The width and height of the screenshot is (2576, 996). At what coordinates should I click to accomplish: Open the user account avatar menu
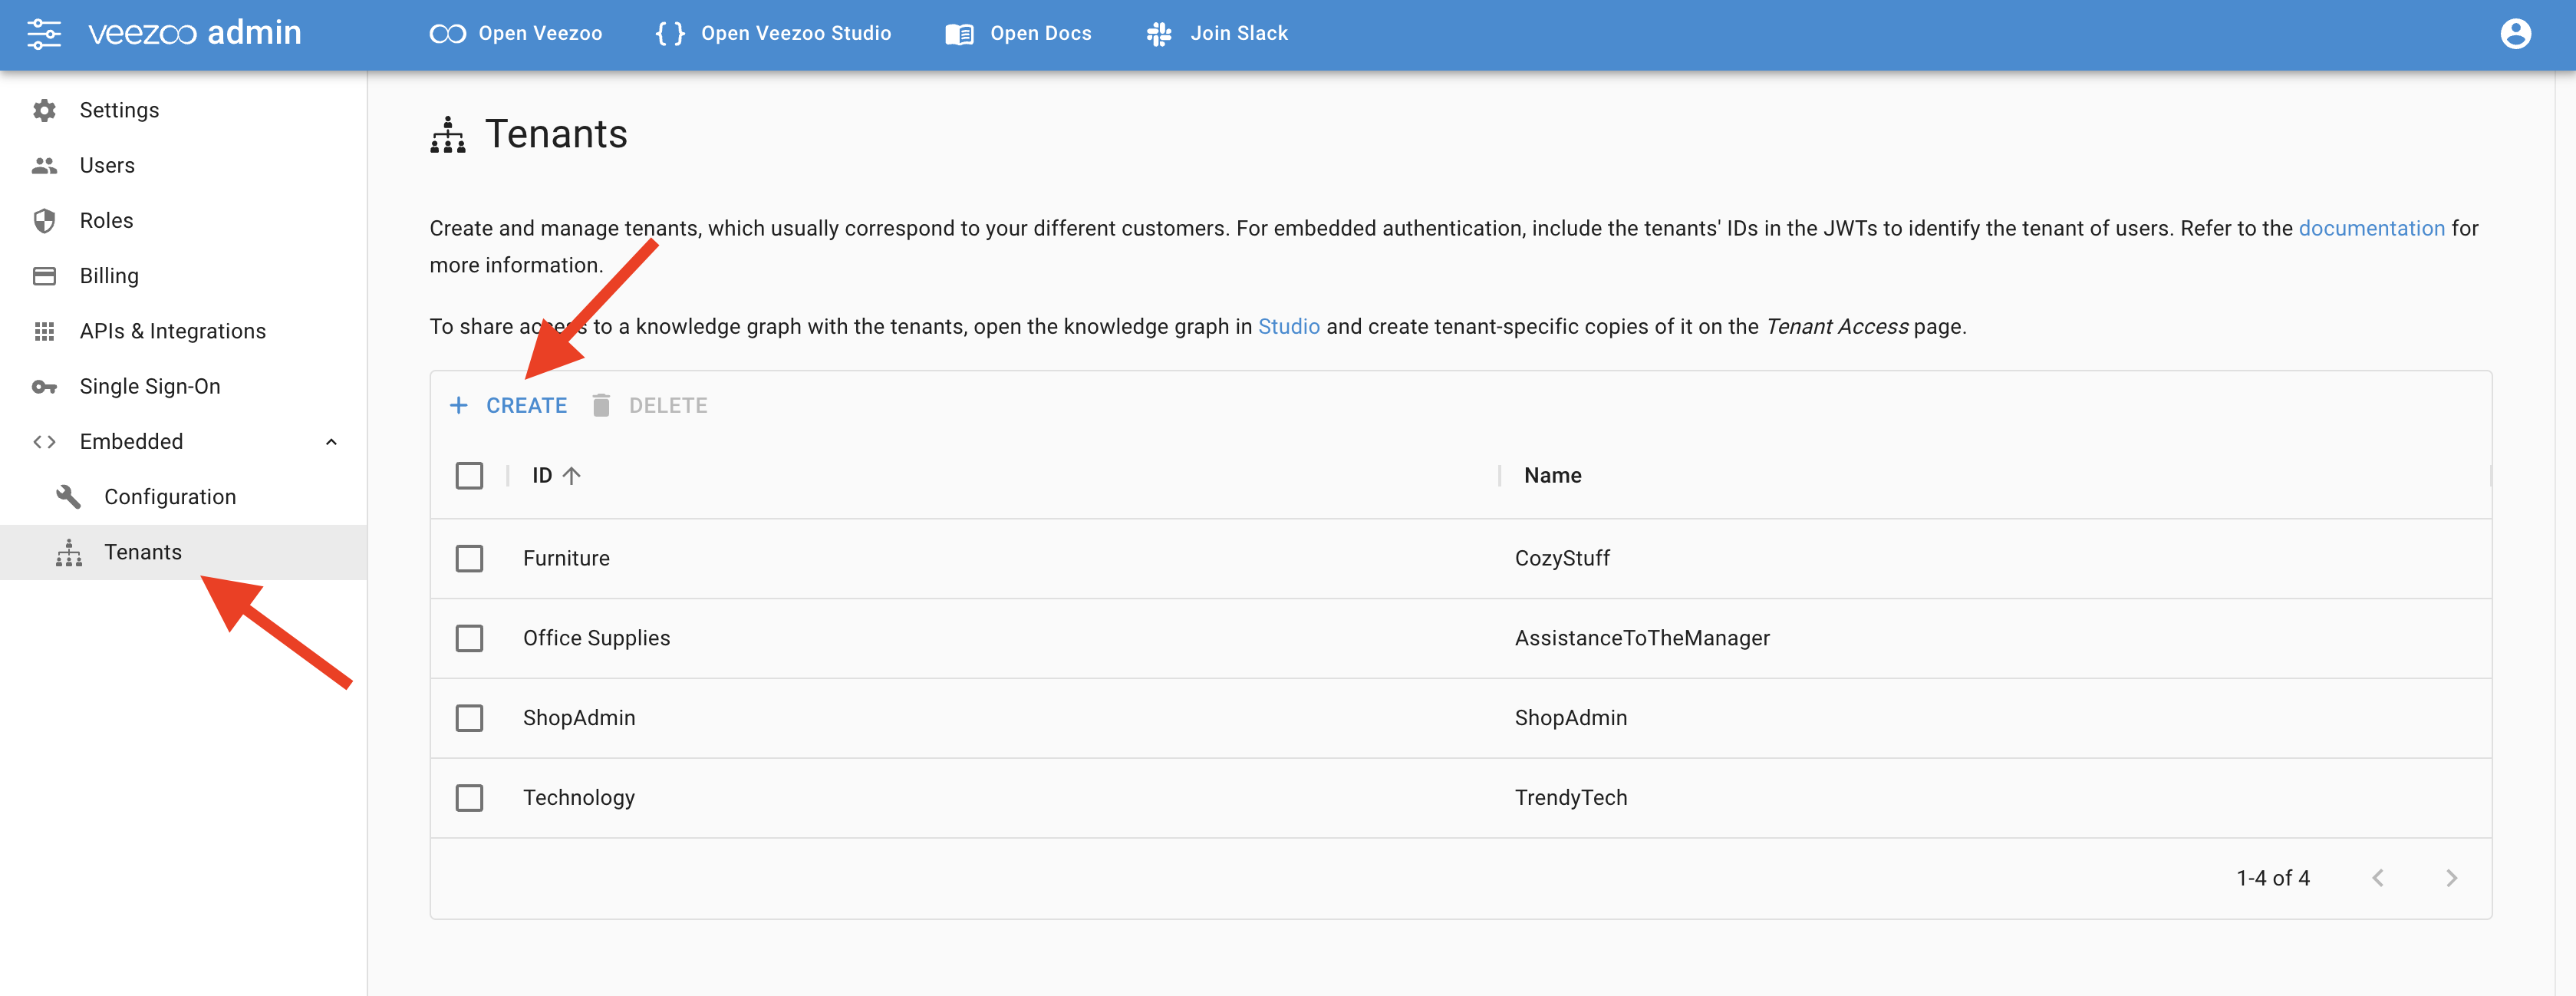2515,34
